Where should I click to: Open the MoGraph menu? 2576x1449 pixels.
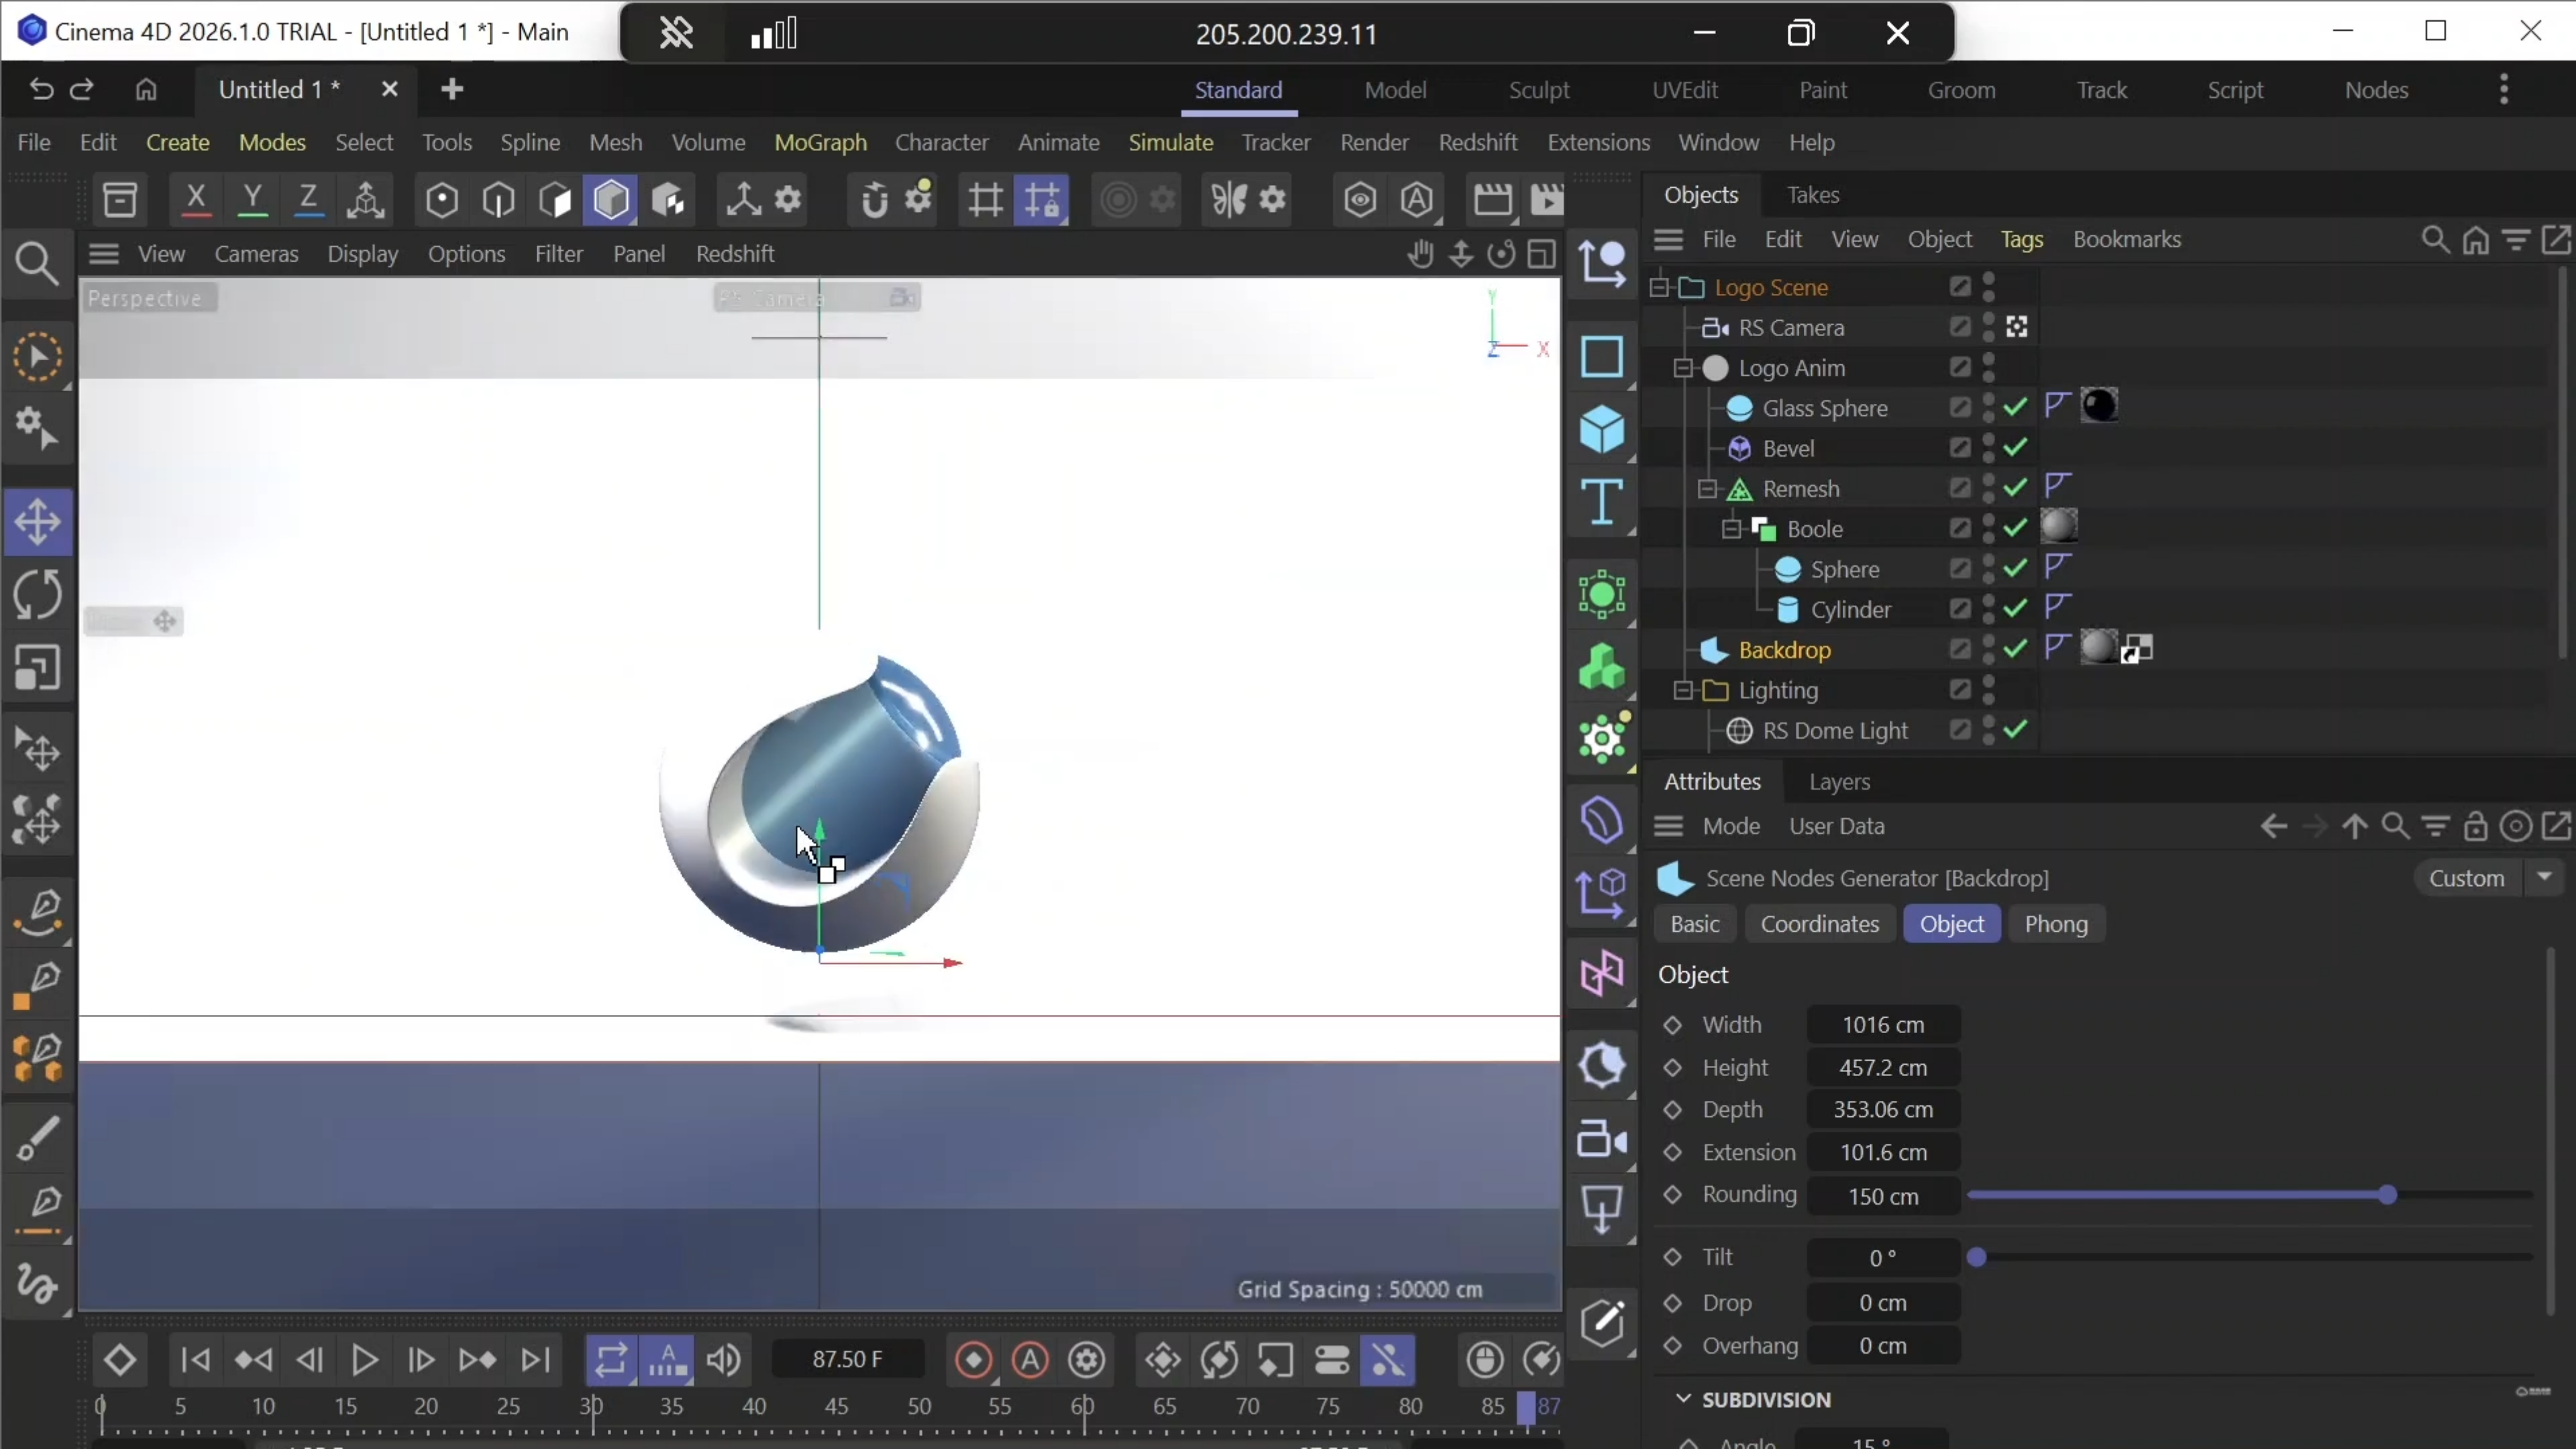point(820,143)
